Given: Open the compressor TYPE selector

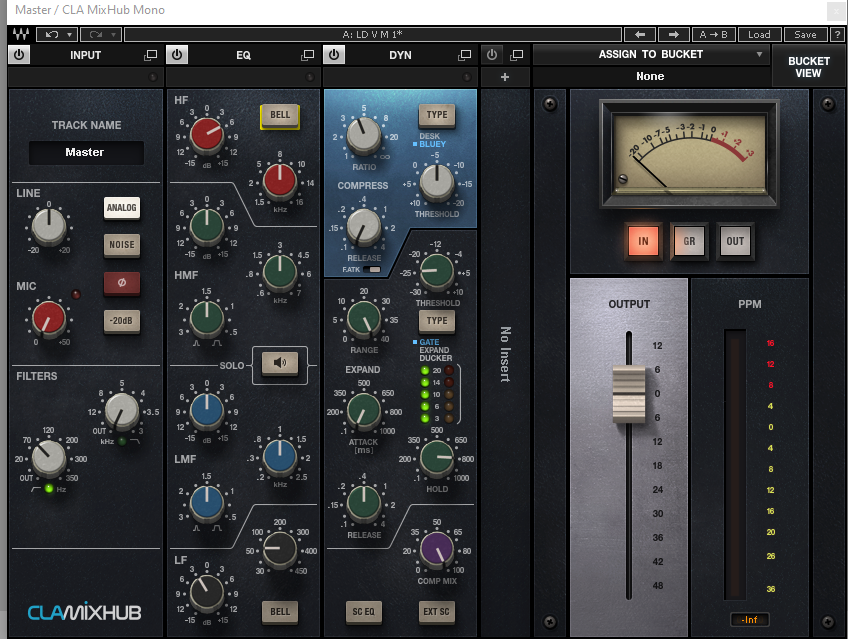Looking at the screenshot, I should point(436,115).
